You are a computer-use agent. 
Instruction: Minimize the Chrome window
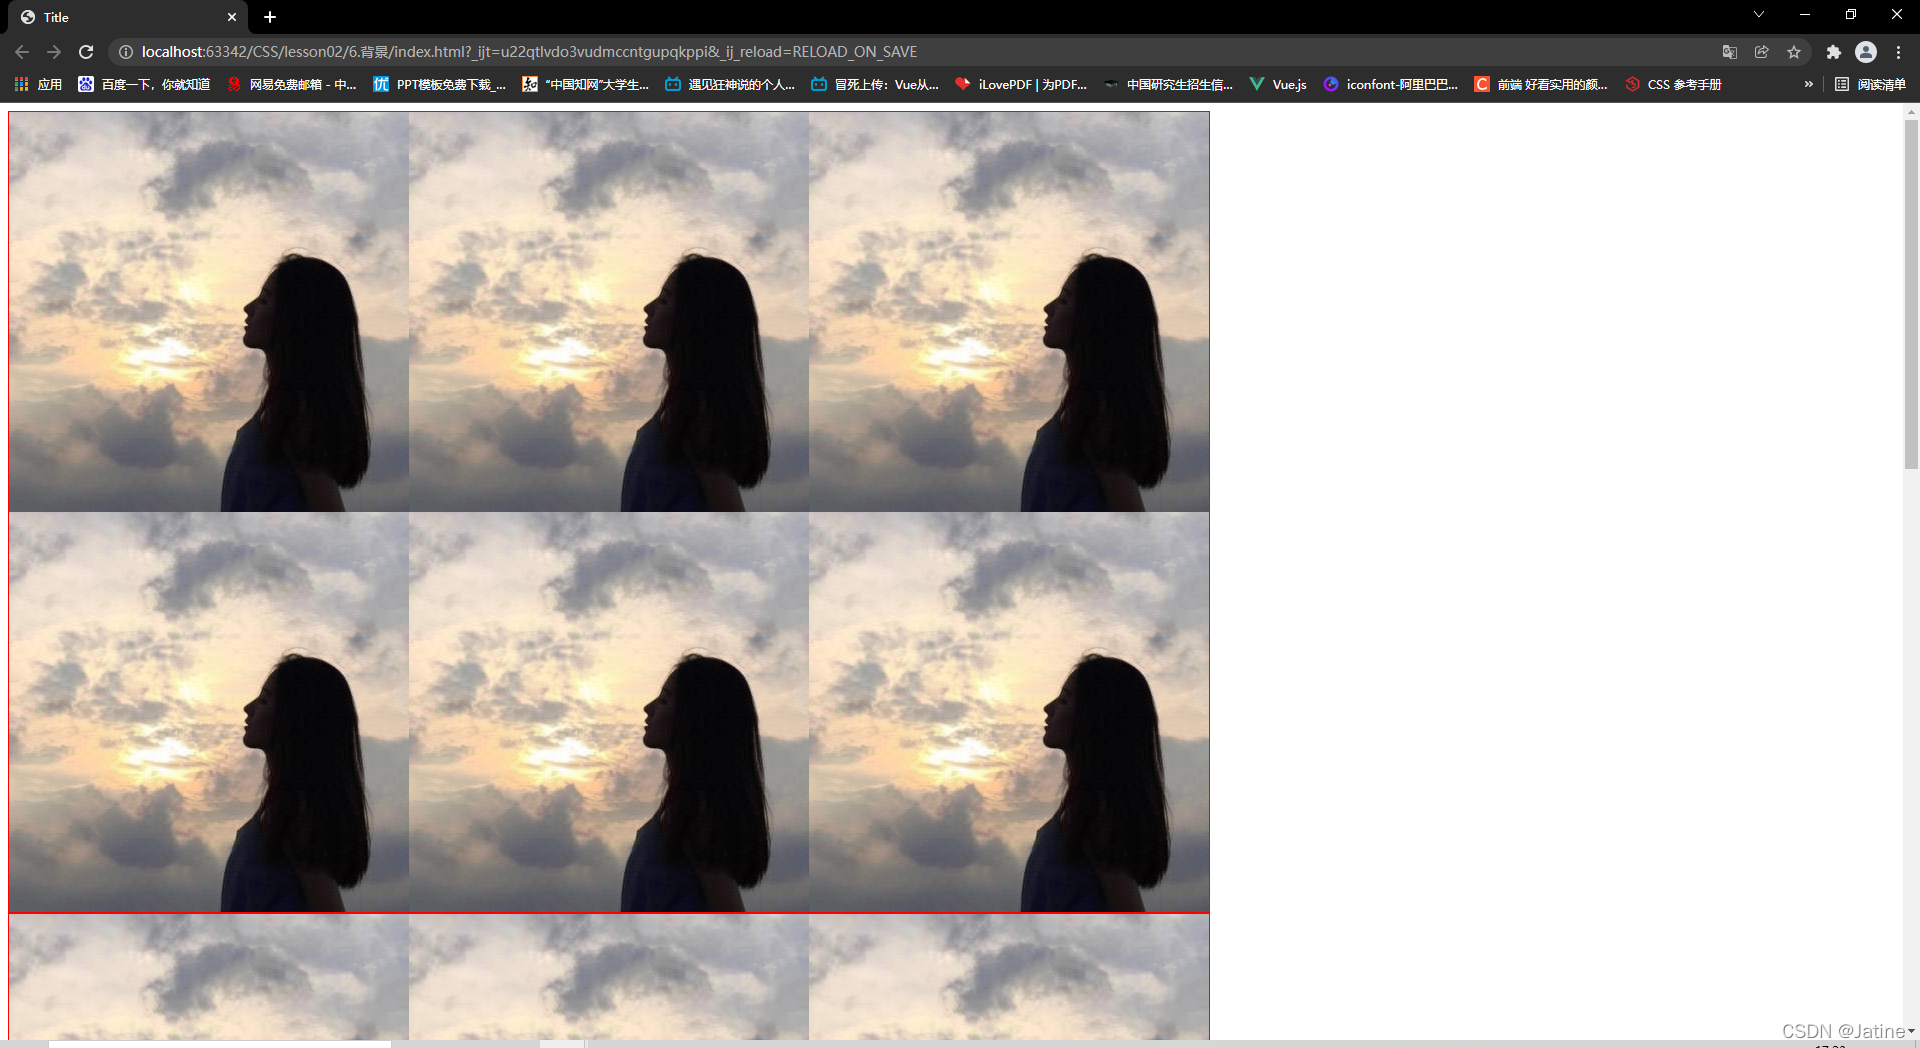tap(1805, 14)
